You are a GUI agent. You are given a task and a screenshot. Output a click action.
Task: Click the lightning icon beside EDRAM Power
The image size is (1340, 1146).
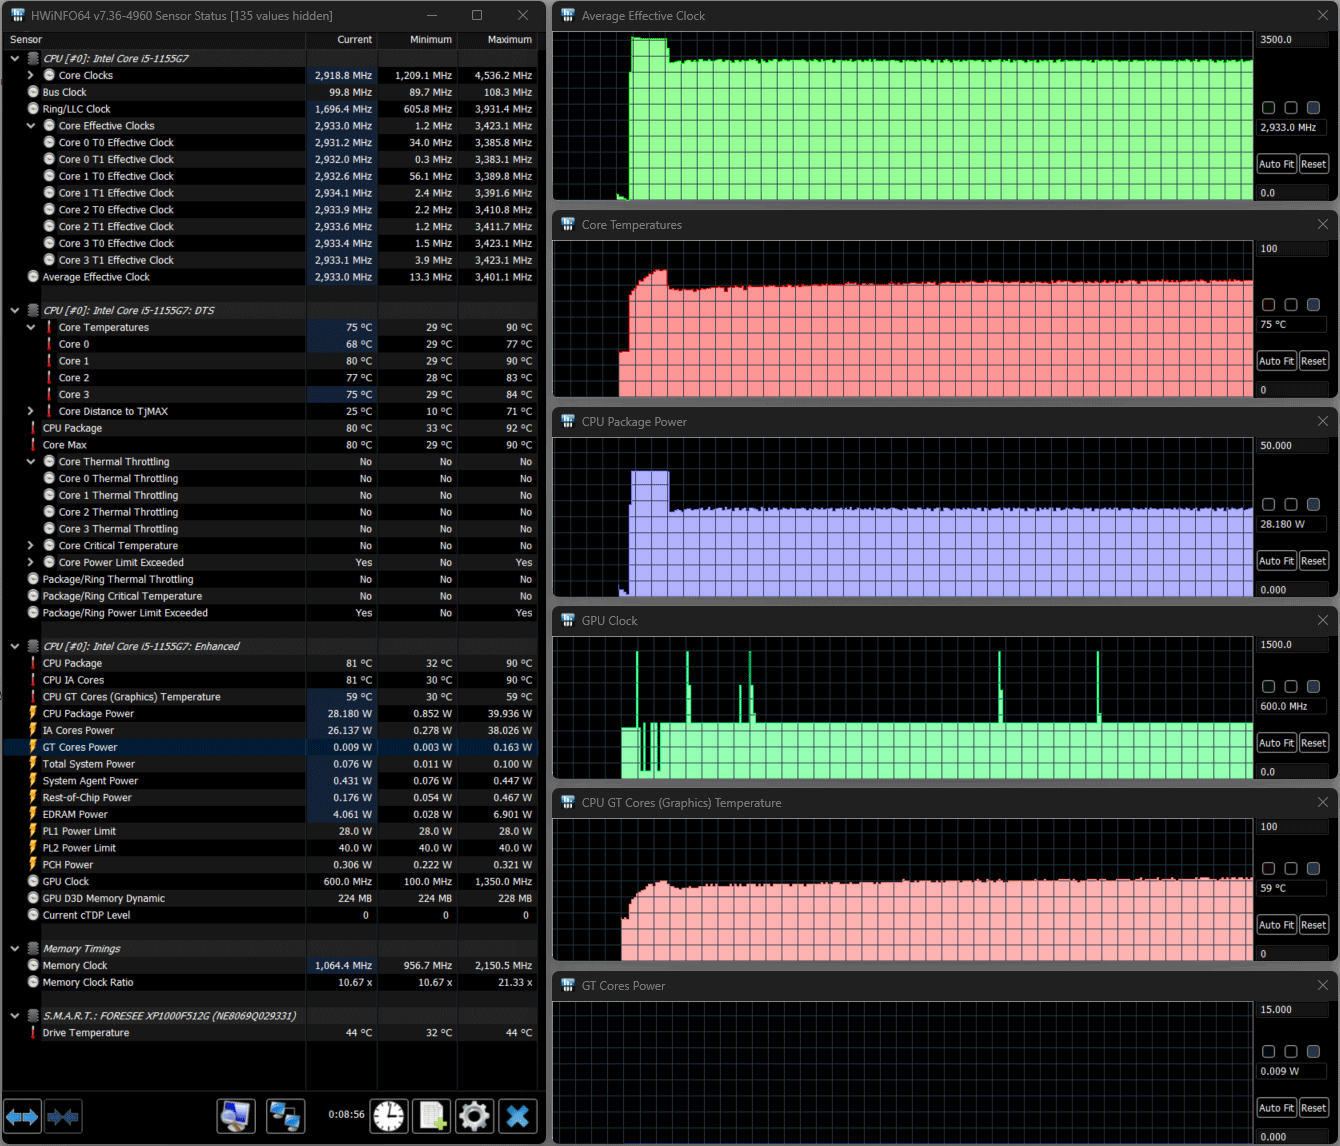(33, 814)
